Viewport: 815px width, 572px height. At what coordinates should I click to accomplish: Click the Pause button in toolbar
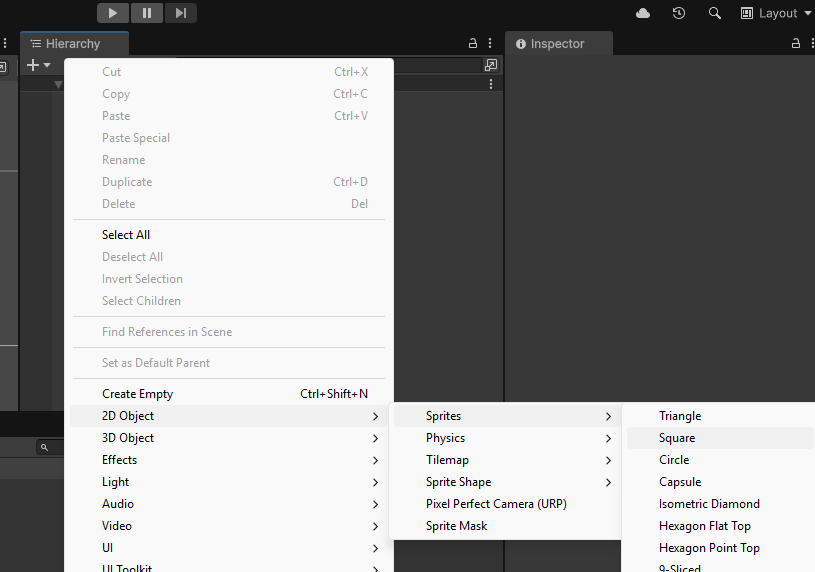pyautogui.click(x=147, y=13)
